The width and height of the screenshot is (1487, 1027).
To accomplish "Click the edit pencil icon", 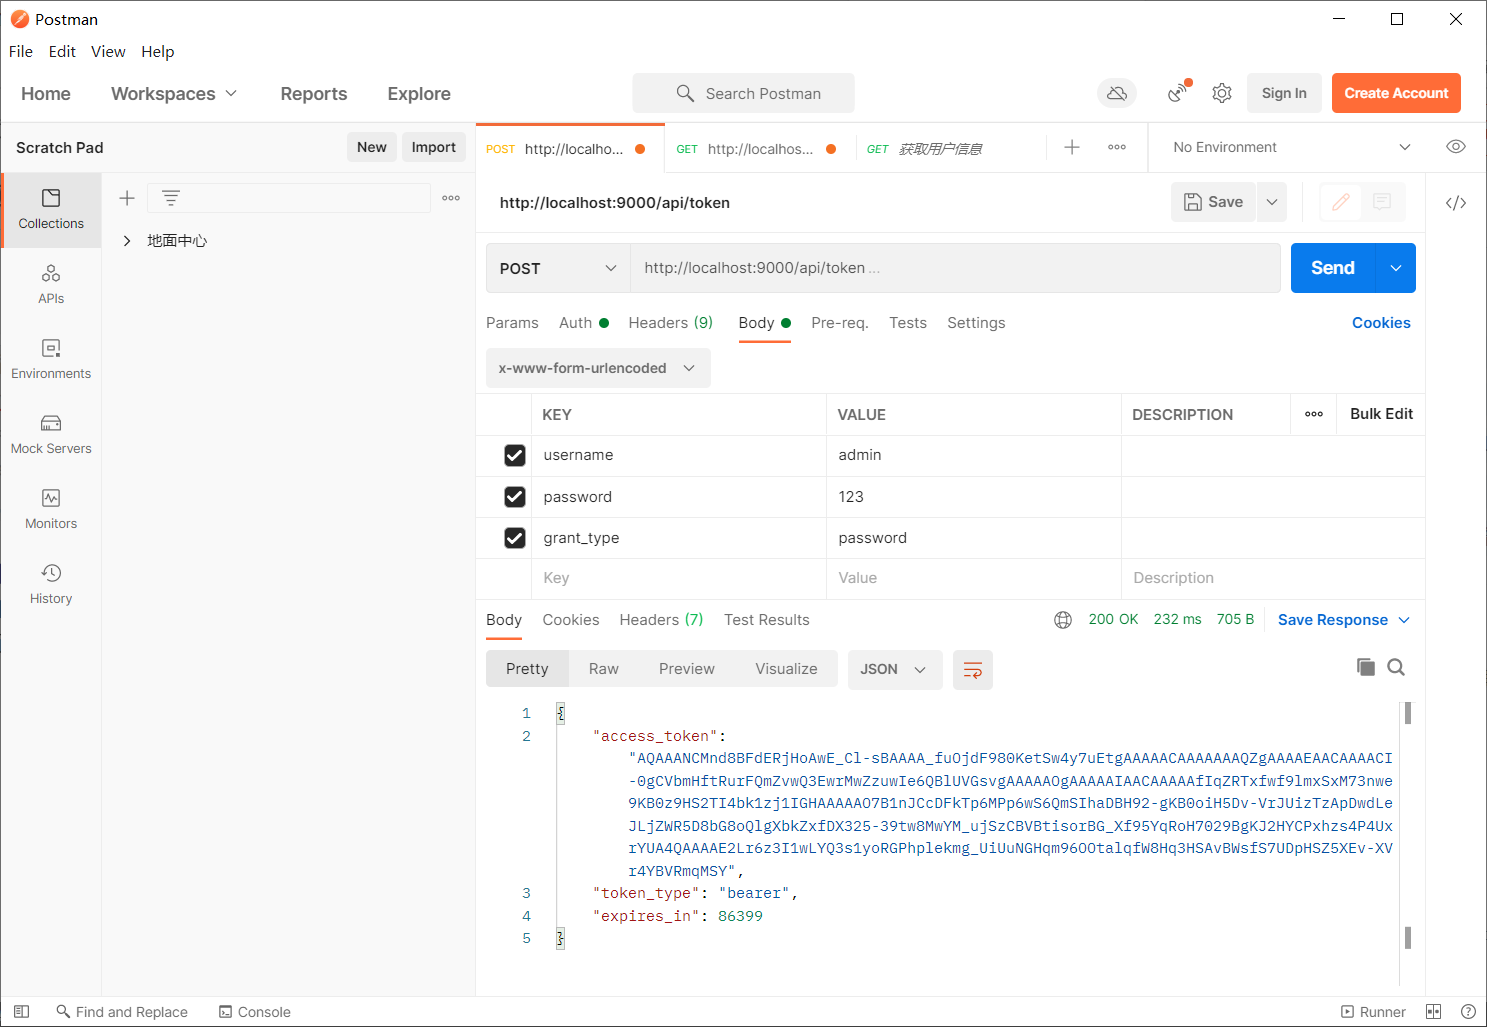I will click(x=1341, y=202).
